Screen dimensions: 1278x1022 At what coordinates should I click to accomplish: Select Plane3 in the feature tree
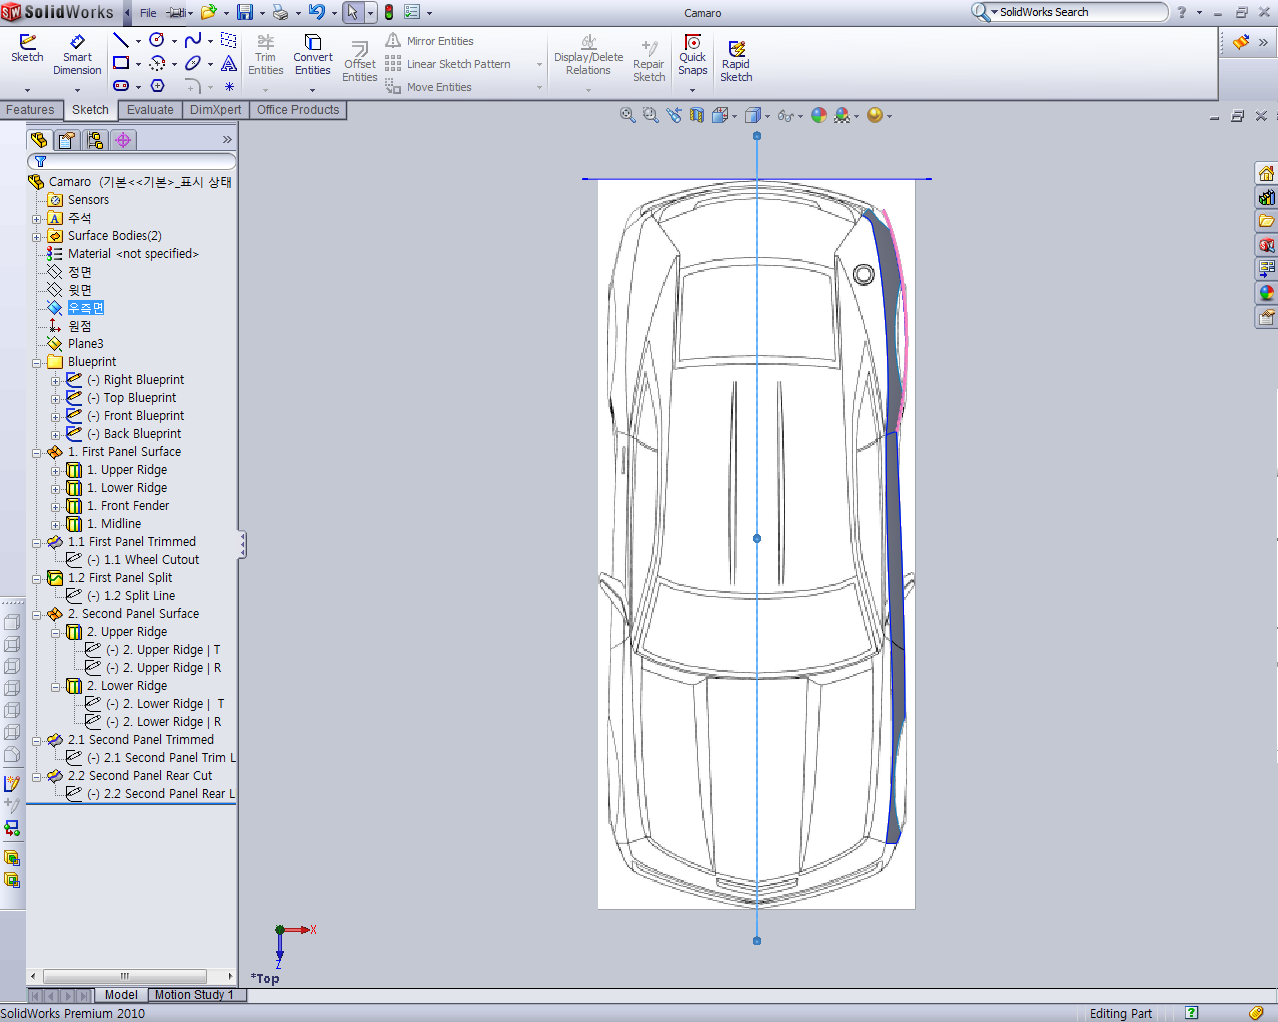pyautogui.click(x=85, y=344)
